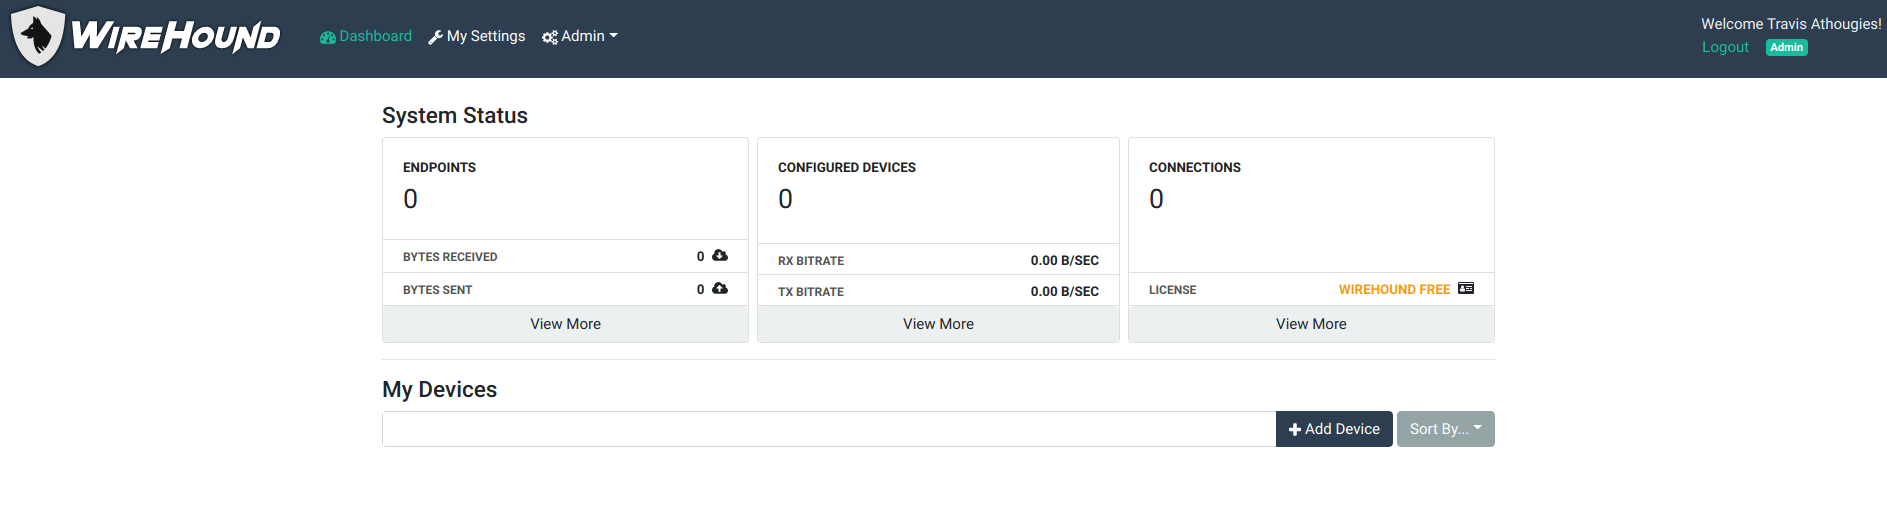Expand the Admin dropdown menu
The height and width of the screenshot is (529, 1887).
(581, 36)
